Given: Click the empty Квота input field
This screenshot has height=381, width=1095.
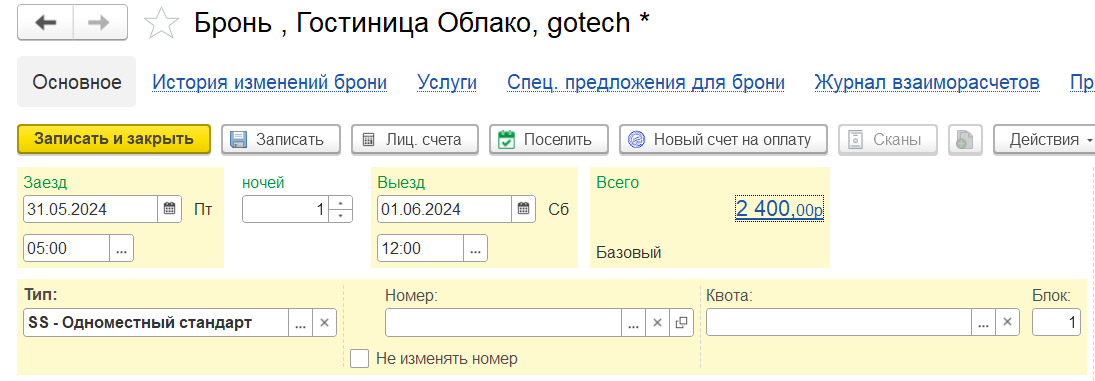Looking at the screenshot, I should point(839,323).
